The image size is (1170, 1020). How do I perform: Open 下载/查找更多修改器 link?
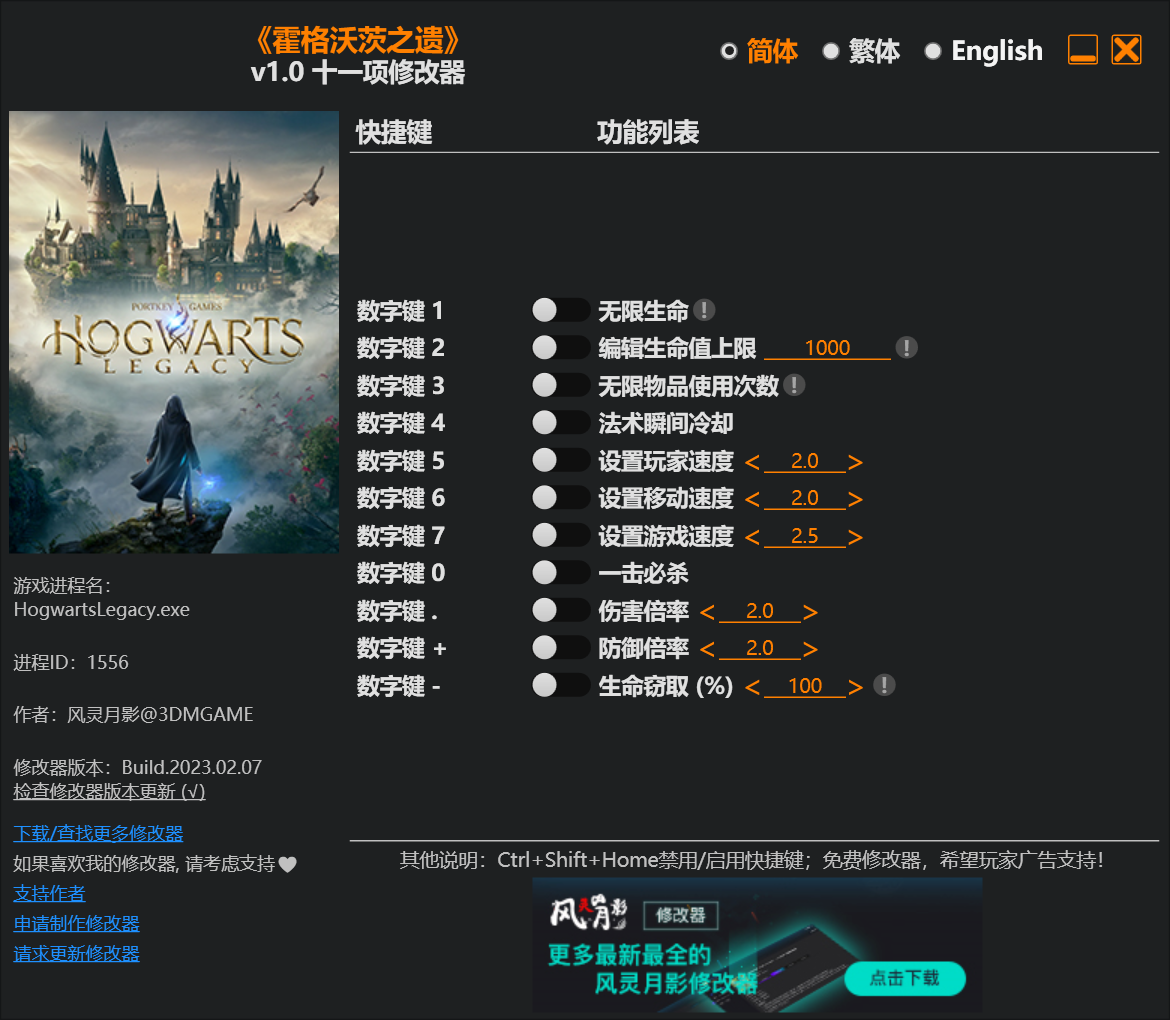coord(98,834)
